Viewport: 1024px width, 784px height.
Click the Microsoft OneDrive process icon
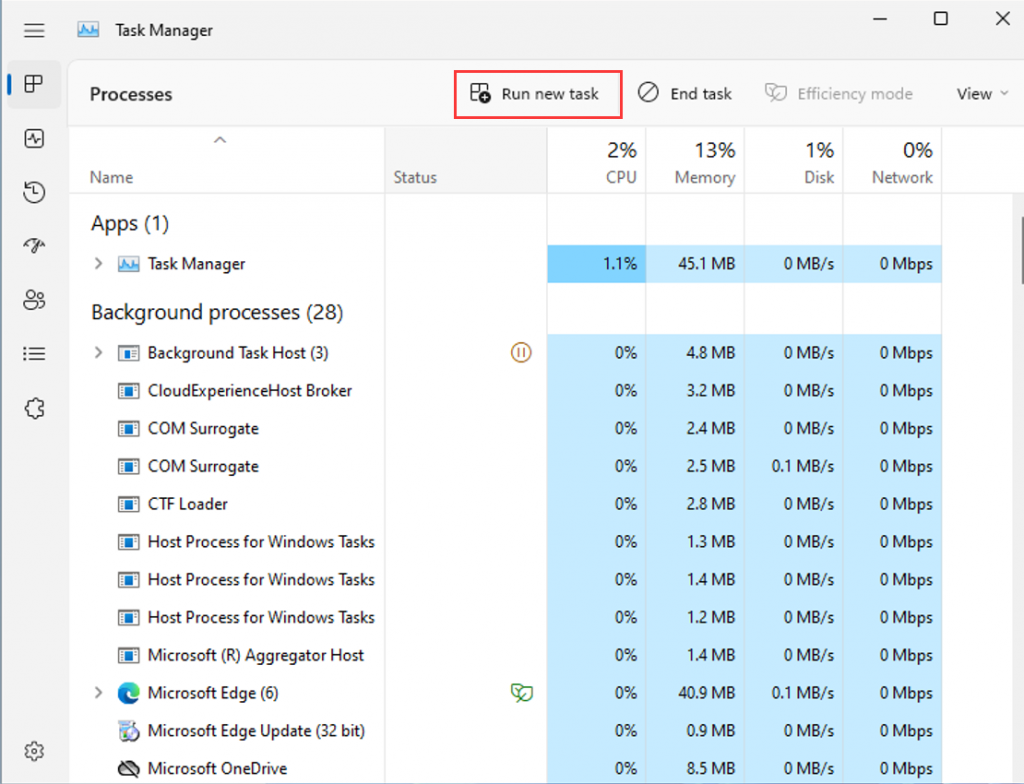pyautogui.click(x=128, y=768)
